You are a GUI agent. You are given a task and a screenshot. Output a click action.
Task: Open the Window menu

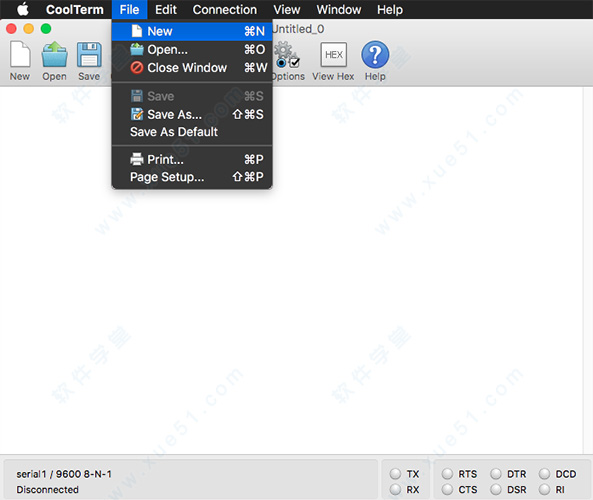tap(338, 9)
